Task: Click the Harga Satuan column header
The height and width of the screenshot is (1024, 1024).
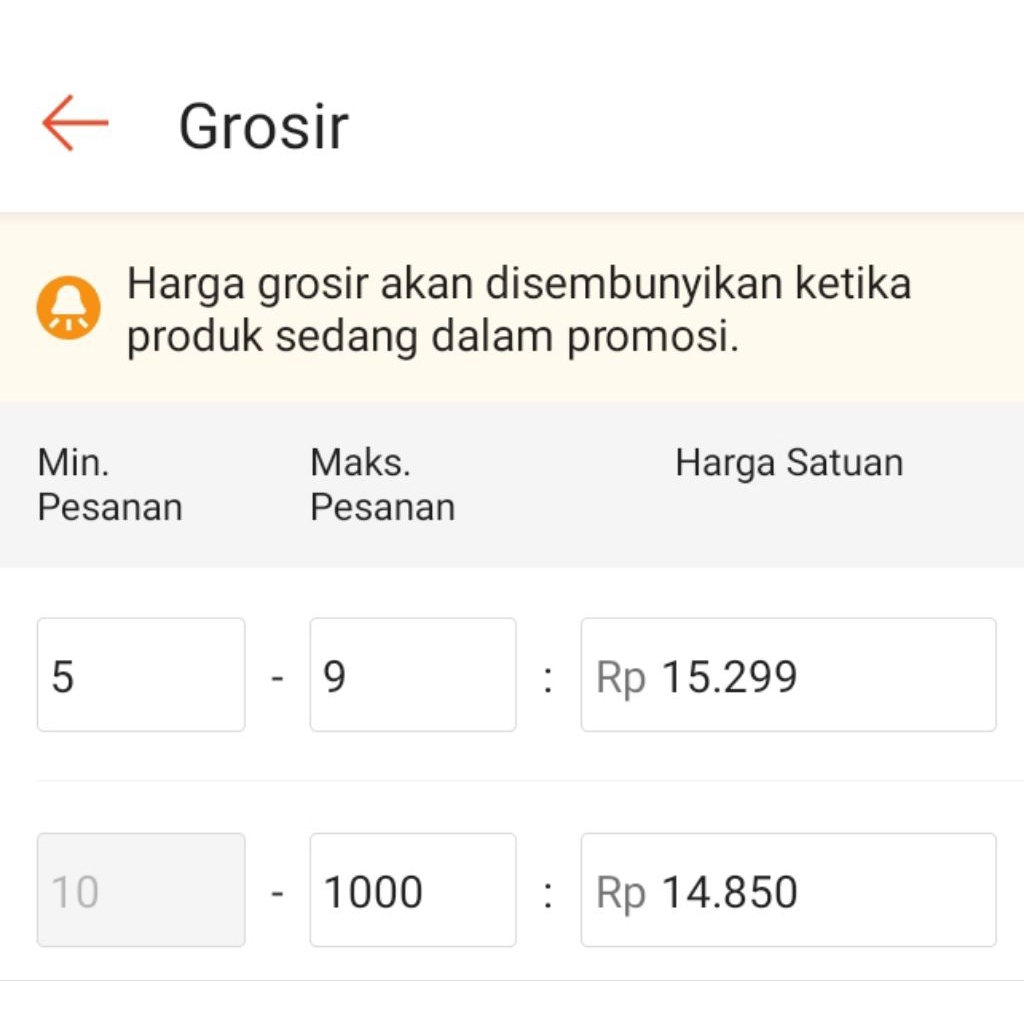Action: (789, 463)
